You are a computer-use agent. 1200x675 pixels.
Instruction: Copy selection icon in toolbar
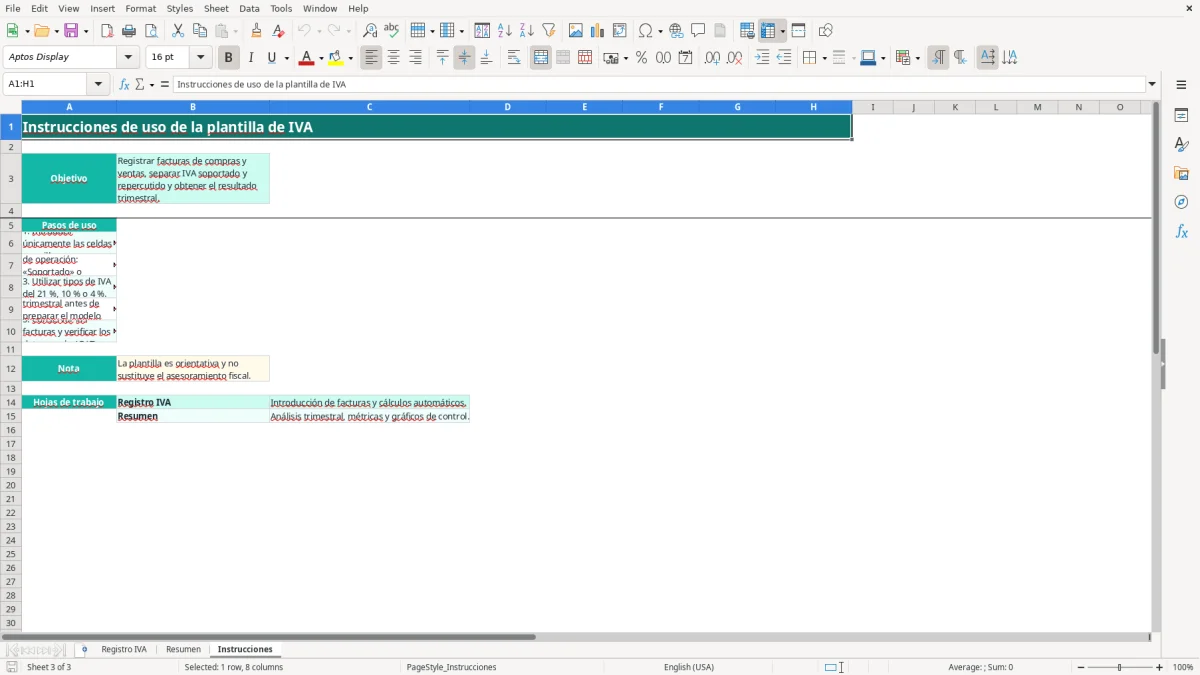pos(200,31)
